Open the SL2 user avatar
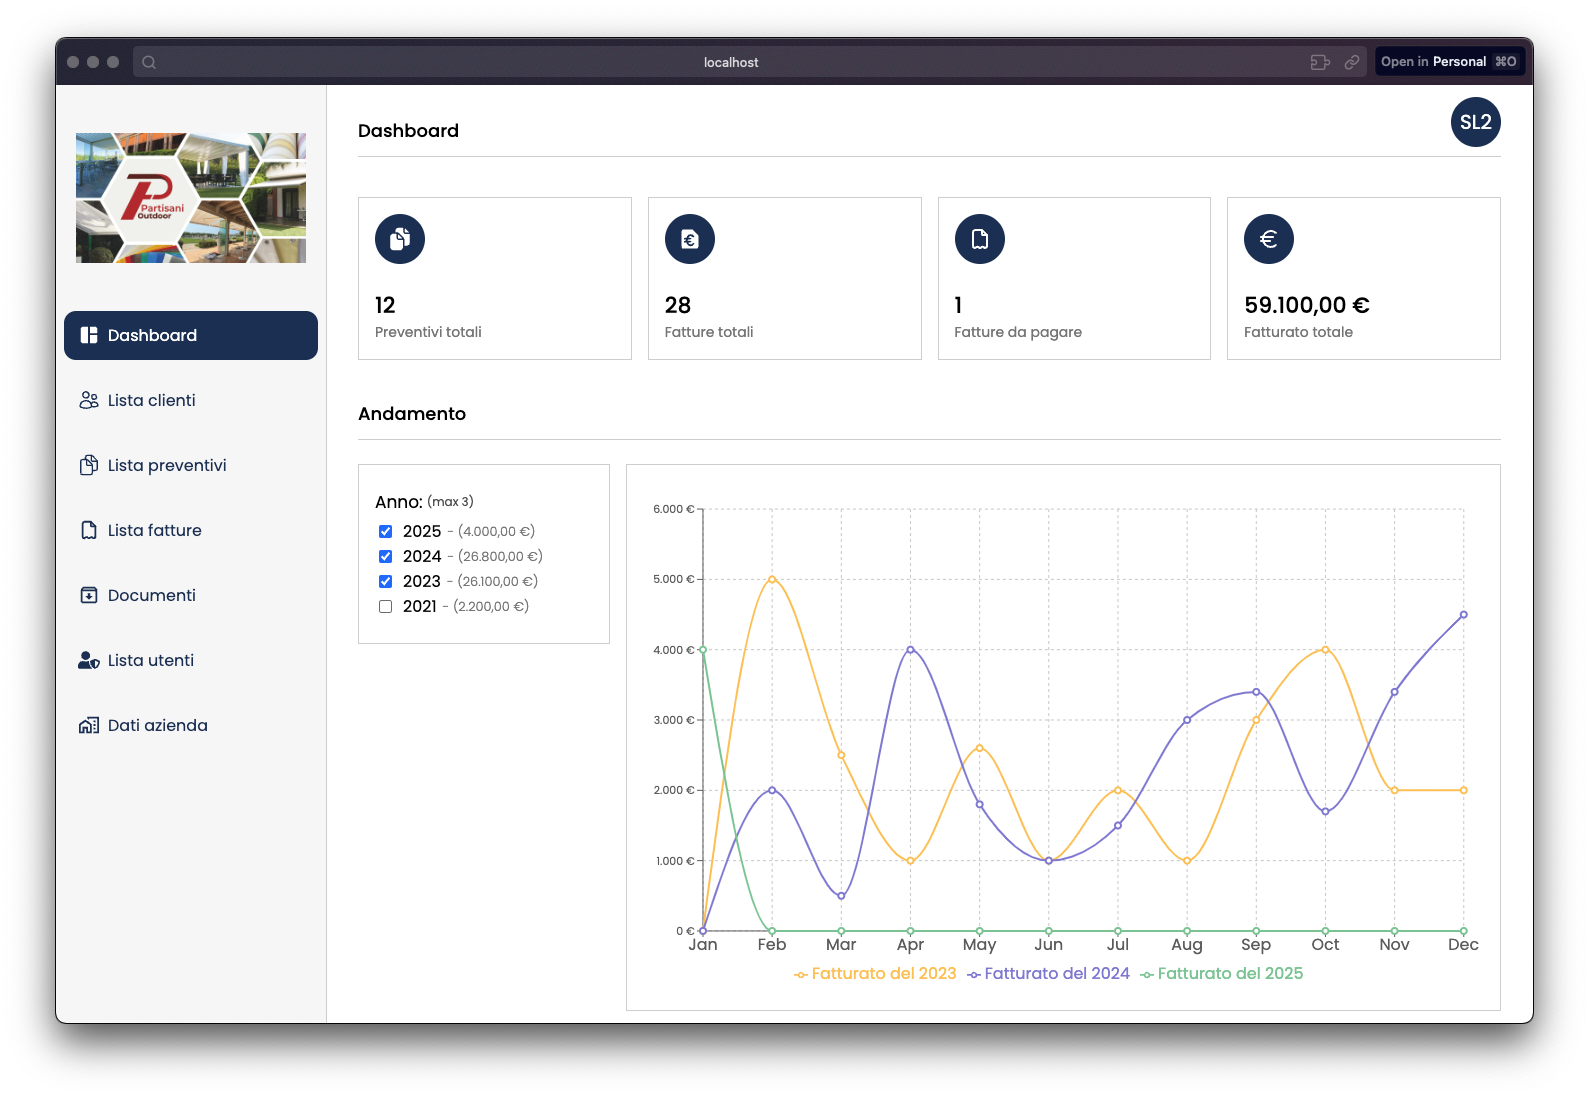Screen dimensions: 1589x1097 pos(1475,122)
